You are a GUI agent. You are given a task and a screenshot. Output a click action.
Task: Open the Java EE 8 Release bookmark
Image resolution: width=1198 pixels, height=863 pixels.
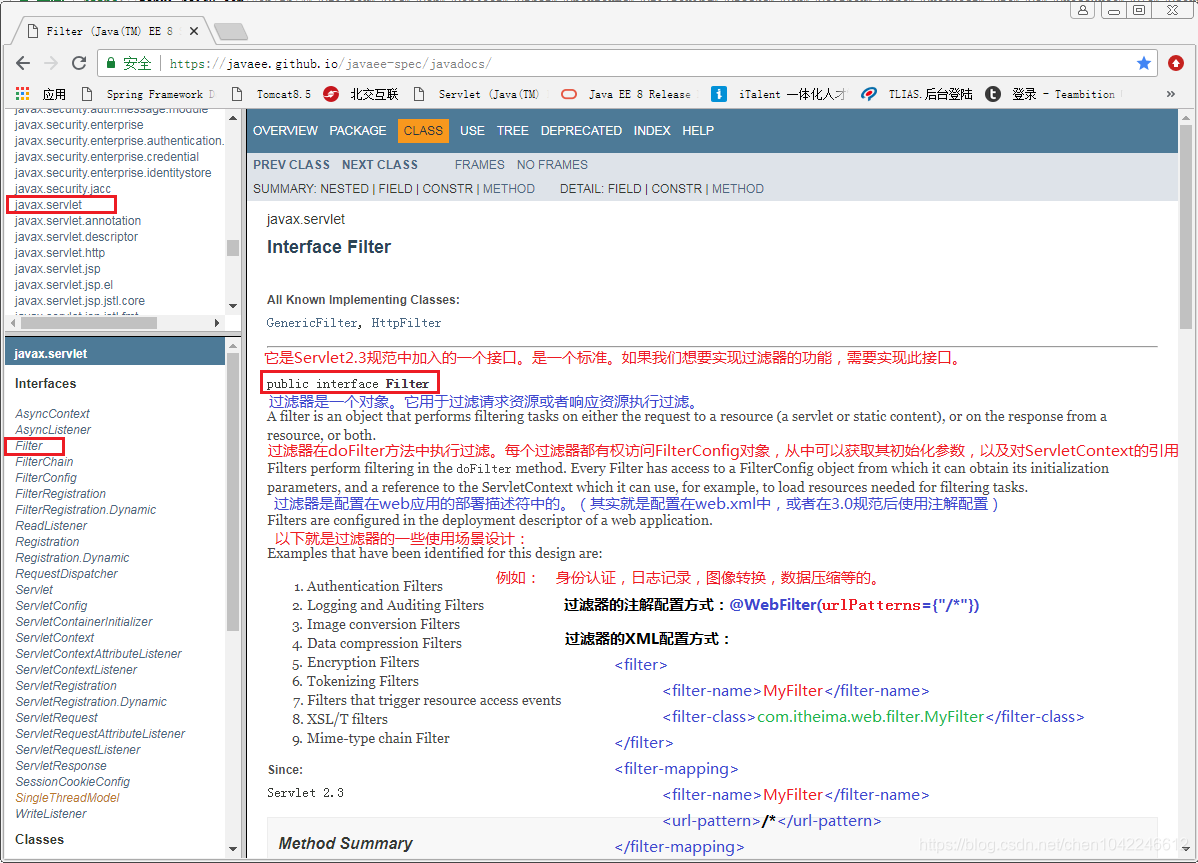click(x=627, y=94)
